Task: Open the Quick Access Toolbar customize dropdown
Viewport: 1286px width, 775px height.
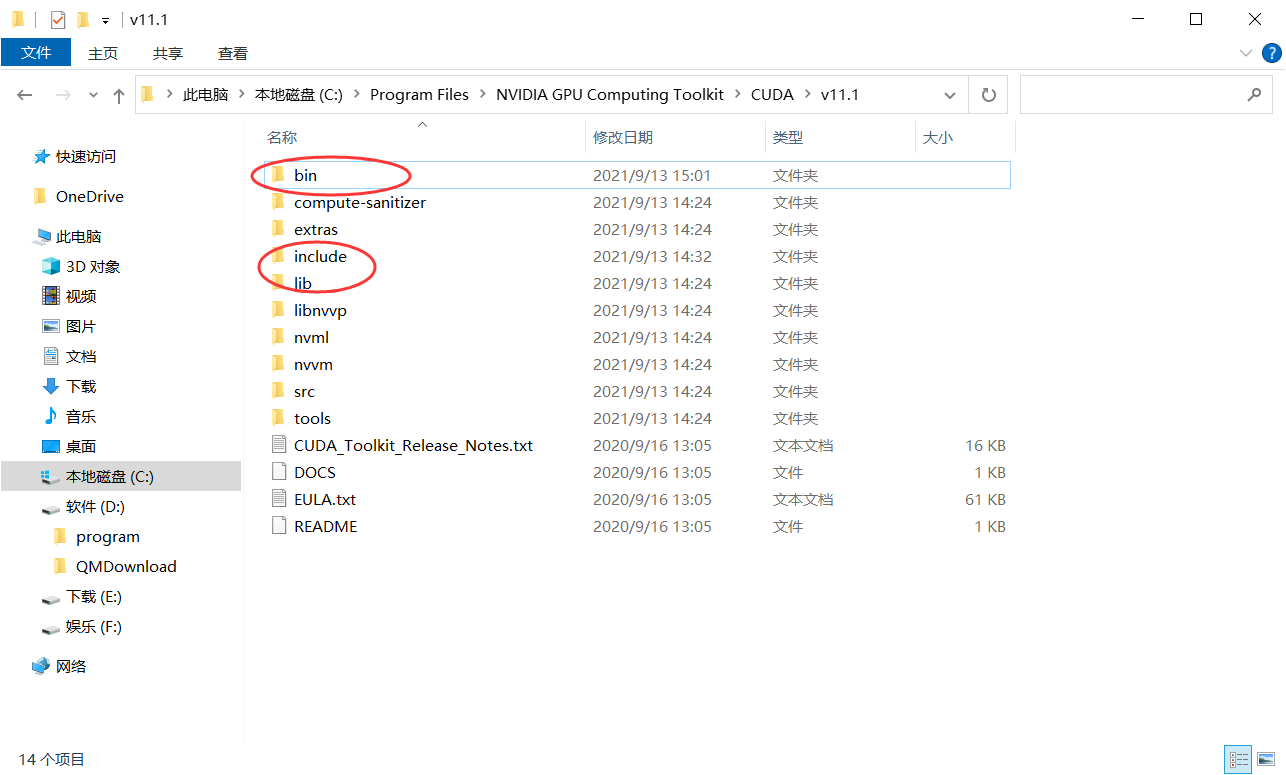Action: [x=105, y=21]
